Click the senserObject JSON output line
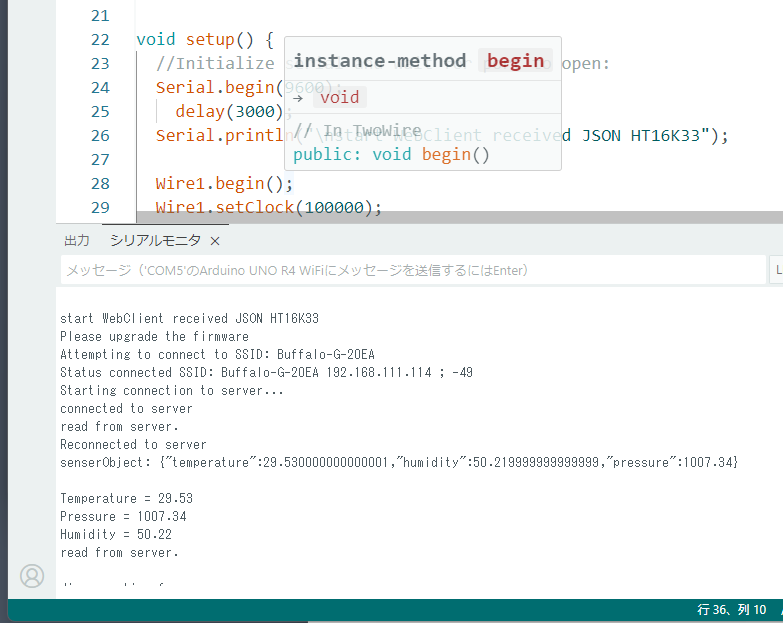This screenshot has width=783, height=623. coord(399,462)
